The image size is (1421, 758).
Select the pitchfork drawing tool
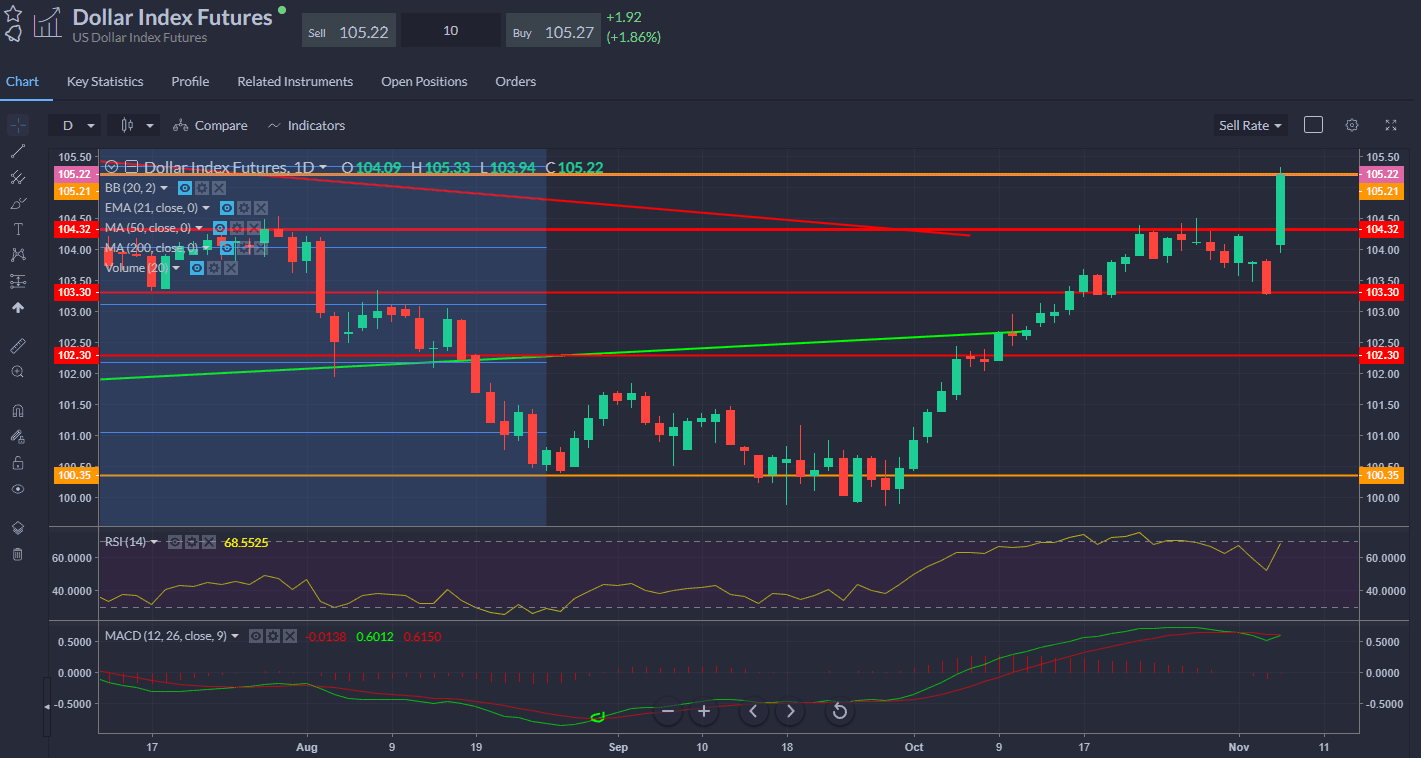pos(18,178)
